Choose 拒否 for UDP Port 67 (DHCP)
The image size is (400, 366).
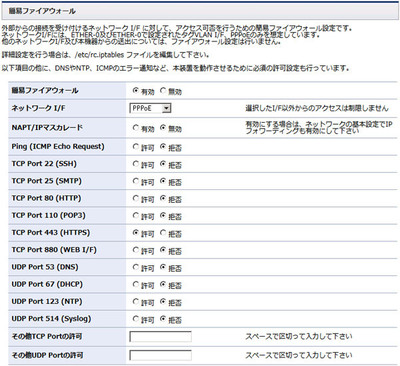(163, 284)
